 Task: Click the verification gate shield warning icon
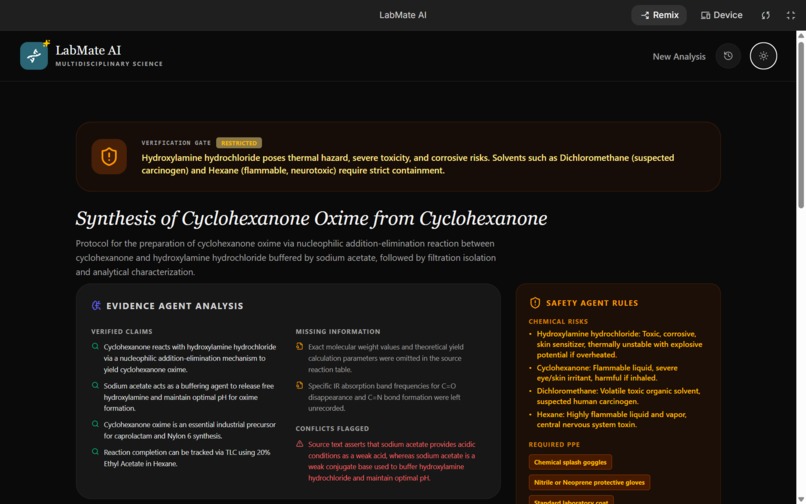(x=109, y=156)
